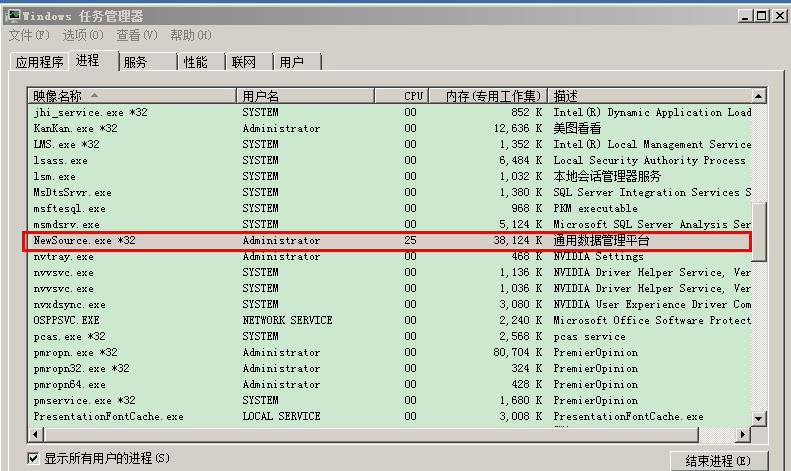The width and height of the screenshot is (791, 471).
Task: Select the NewSource.exe *32 process
Action: (389, 241)
